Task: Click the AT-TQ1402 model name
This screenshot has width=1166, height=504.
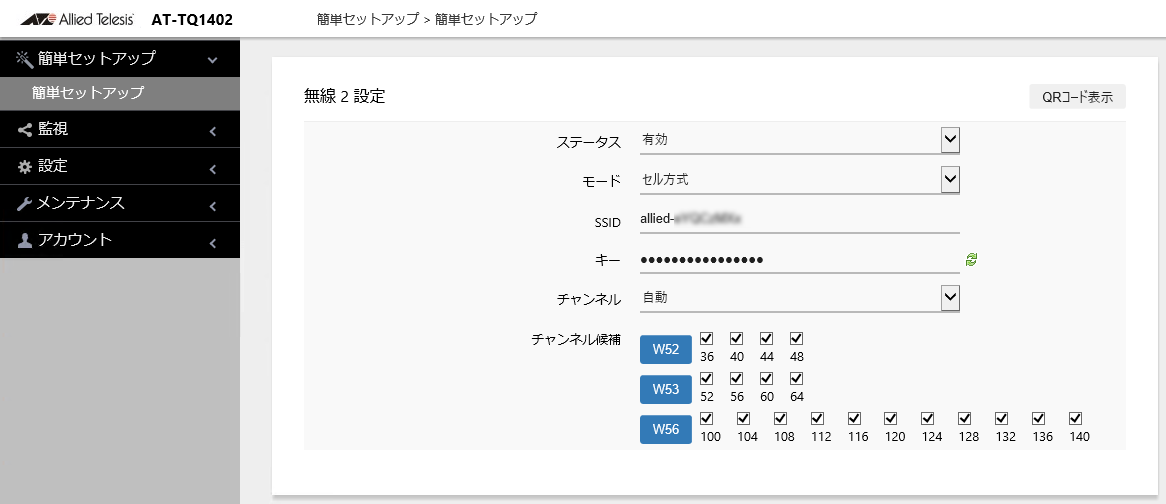Action: [x=193, y=20]
